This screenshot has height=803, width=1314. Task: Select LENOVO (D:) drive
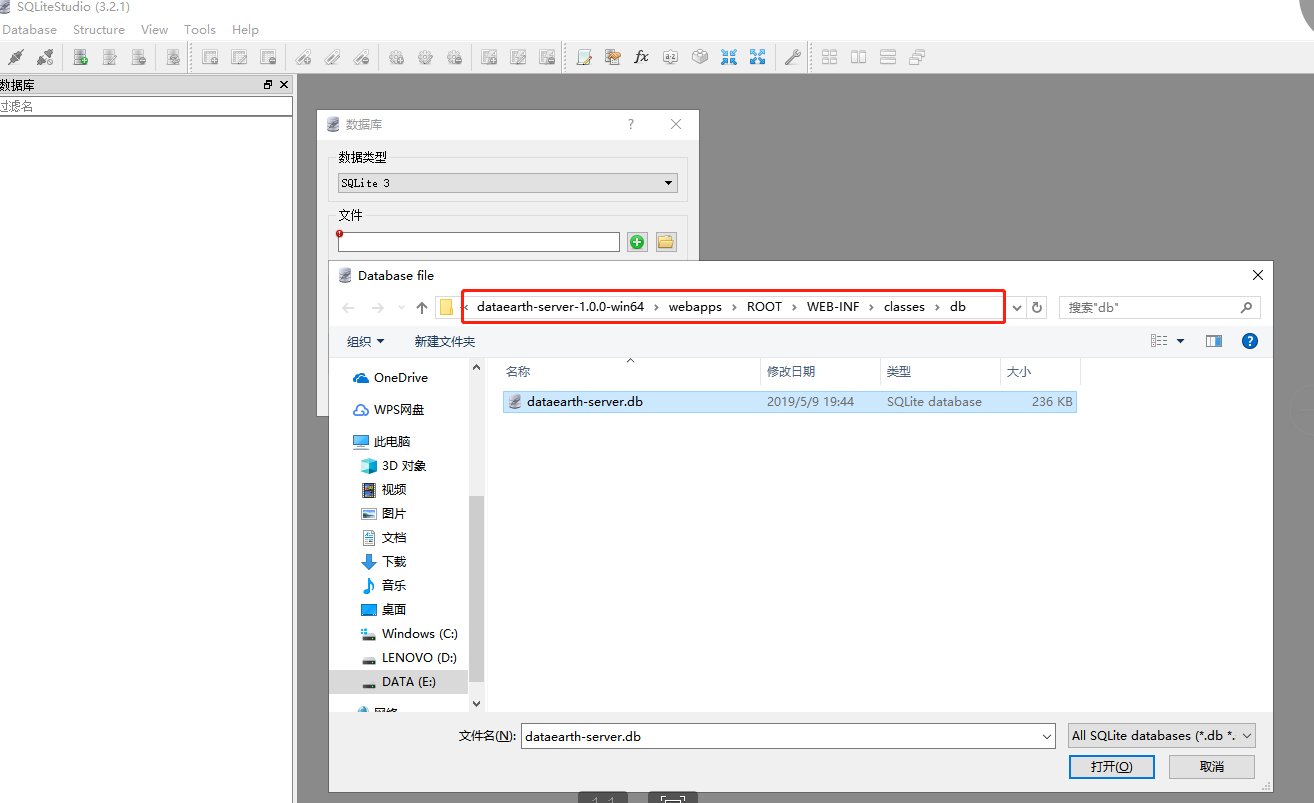coord(408,658)
